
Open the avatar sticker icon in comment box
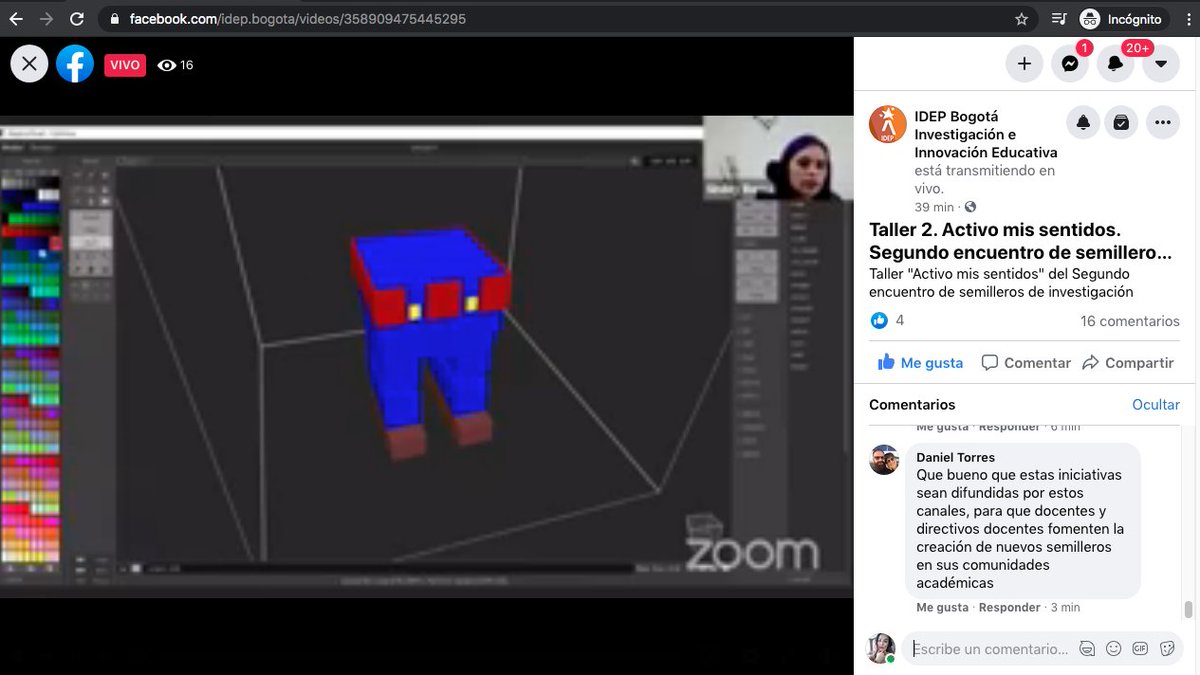(x=1087, y=649)
